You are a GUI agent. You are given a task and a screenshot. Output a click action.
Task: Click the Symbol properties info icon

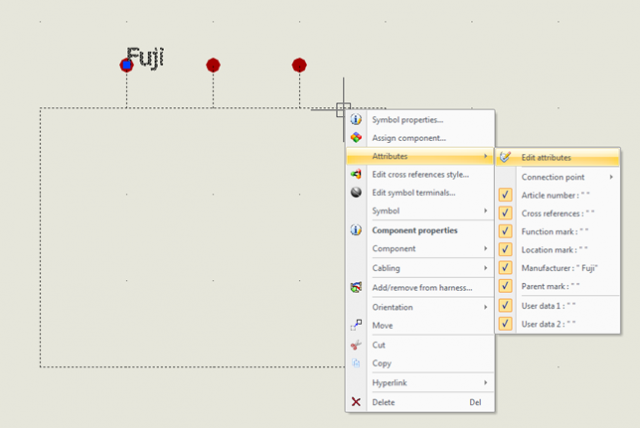click(356, 119)
